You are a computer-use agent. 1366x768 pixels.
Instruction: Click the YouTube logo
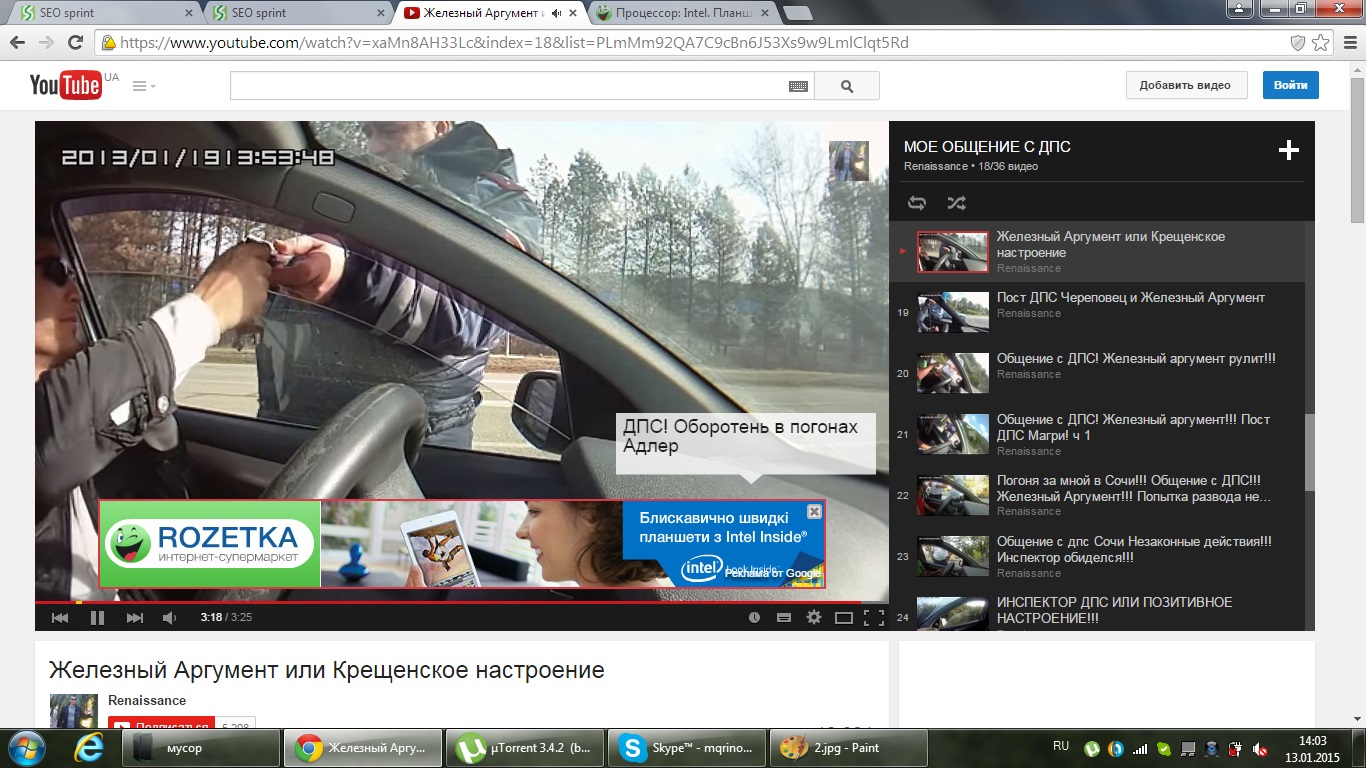click(x=65, y=85)
